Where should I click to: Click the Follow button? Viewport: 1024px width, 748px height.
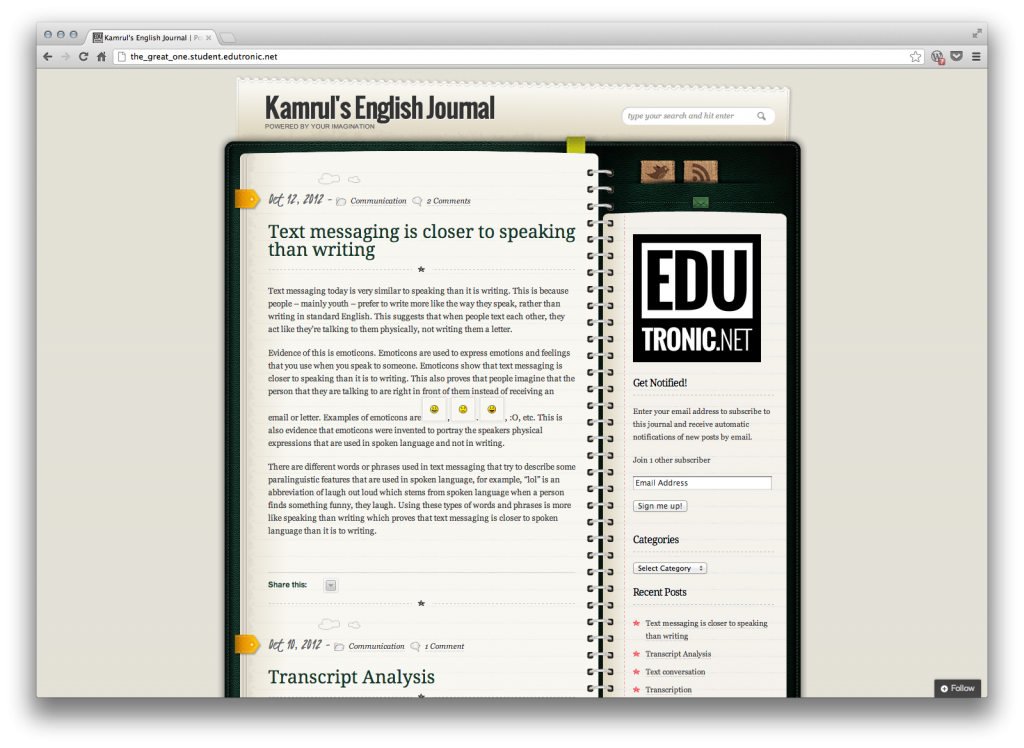[x=957, y=689]
